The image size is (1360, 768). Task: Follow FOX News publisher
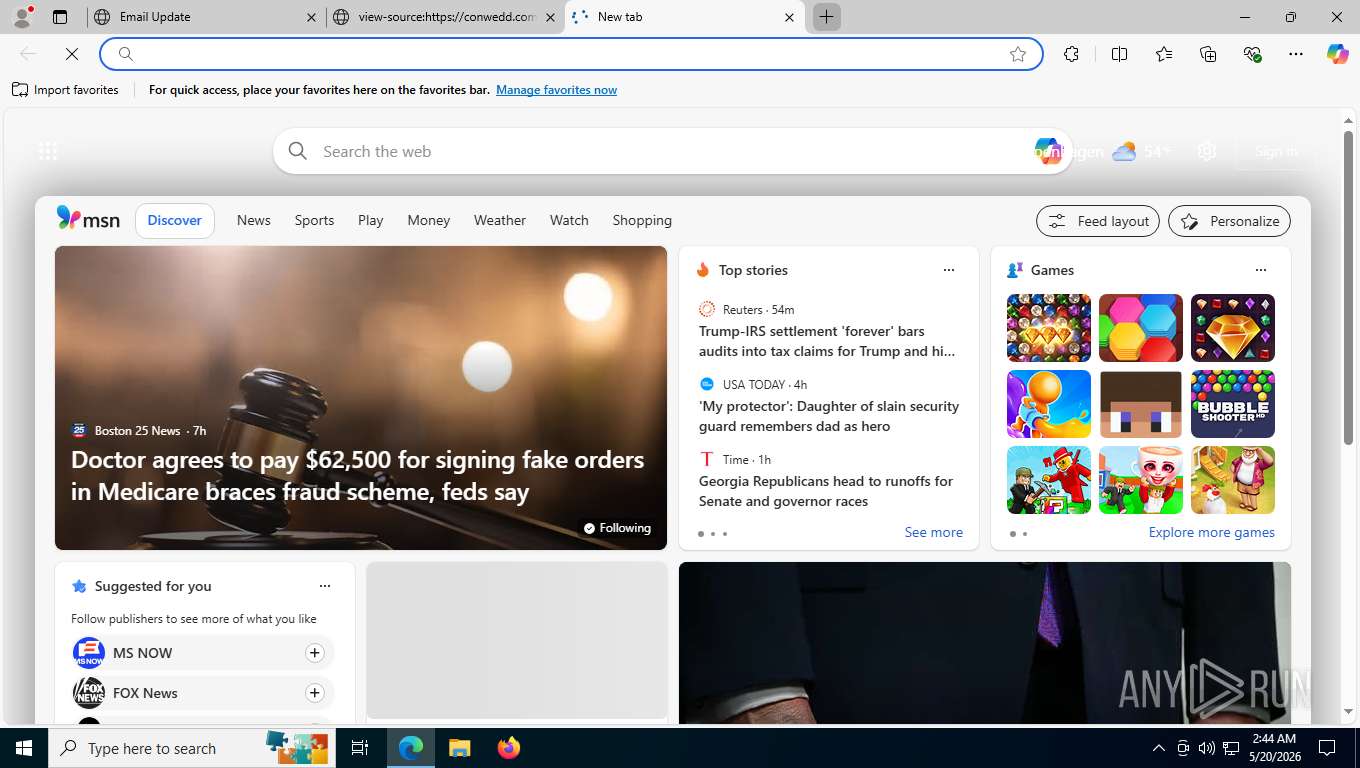coord(314,693)
